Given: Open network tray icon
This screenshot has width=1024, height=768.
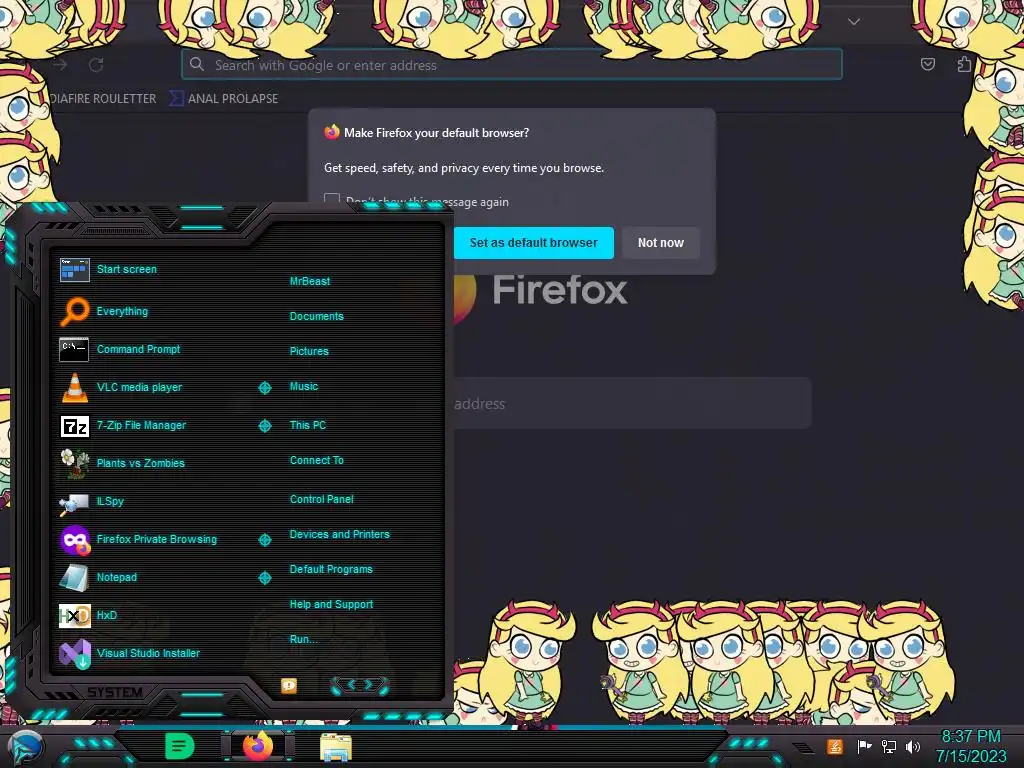Looking at the screenshot, I should 889,746.
